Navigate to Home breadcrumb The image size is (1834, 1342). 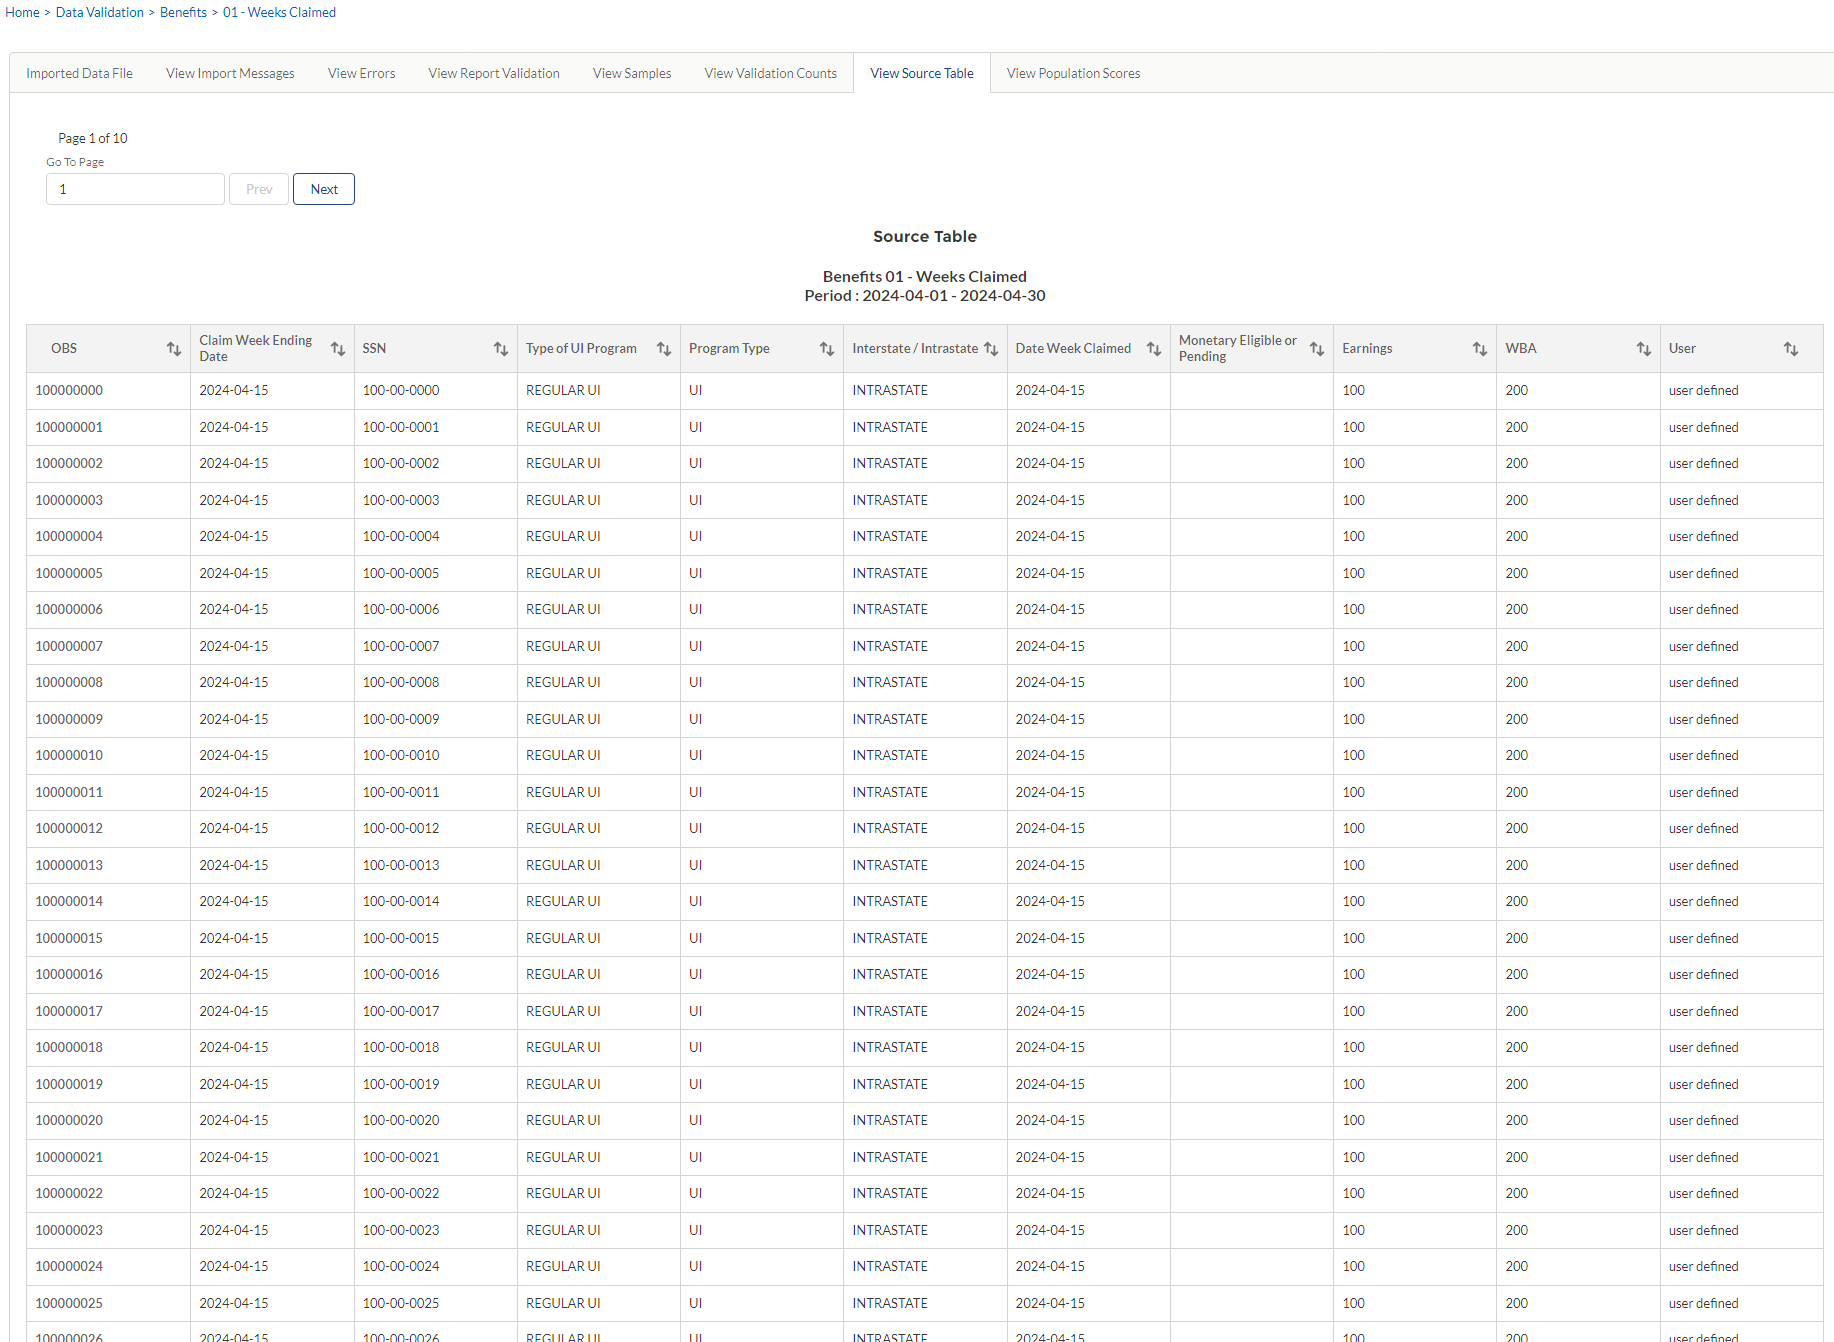22,12
